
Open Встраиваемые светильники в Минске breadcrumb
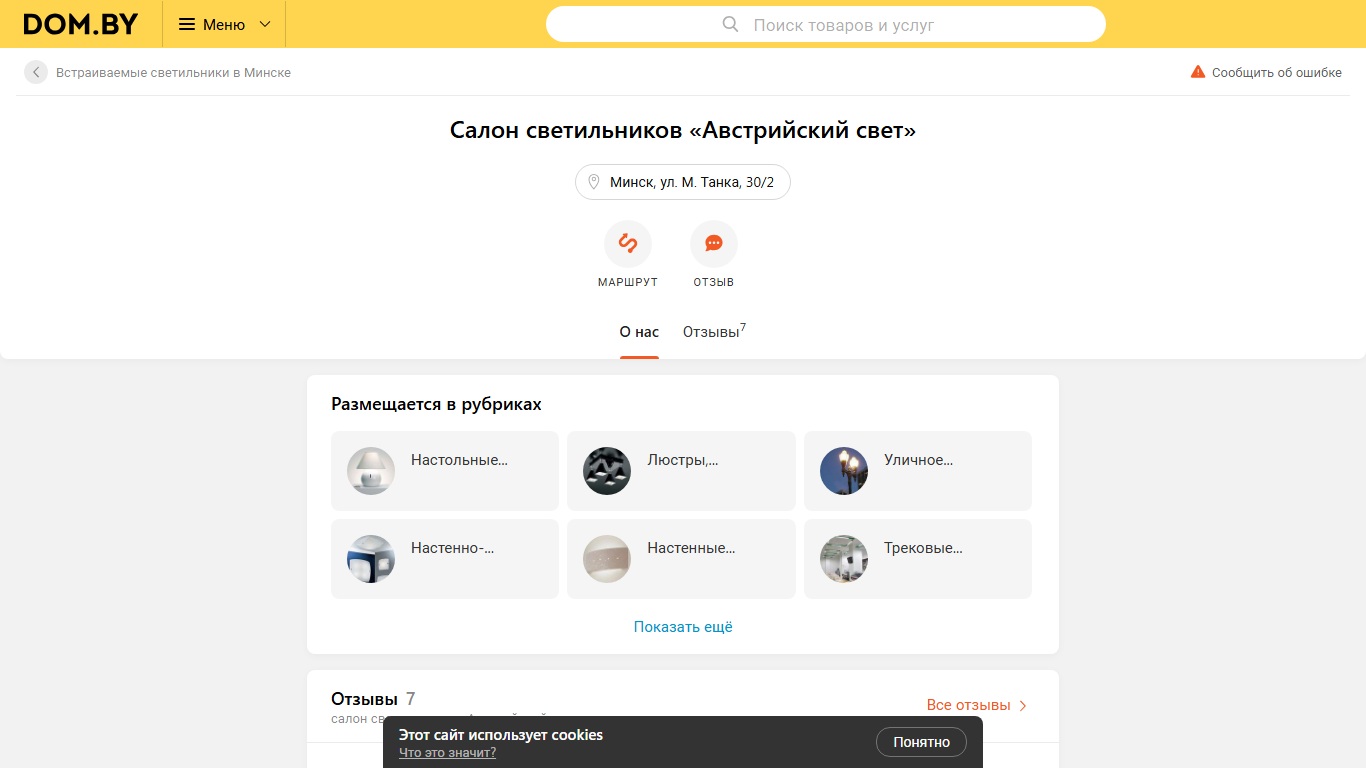pyautogui.click(x=173, y=72)
